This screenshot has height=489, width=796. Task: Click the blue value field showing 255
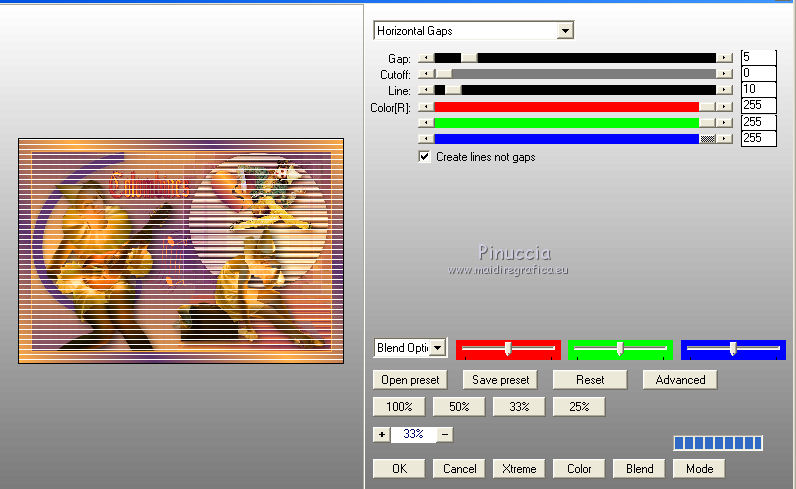click(758, 138)
